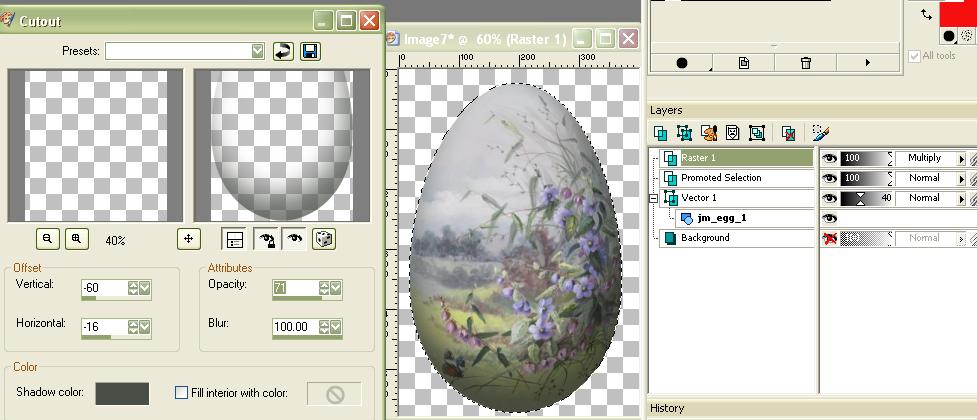This screenshot has width=977, height=420.
Task: Select the Promoted Selection layer
Action: [x=721, y=178]
